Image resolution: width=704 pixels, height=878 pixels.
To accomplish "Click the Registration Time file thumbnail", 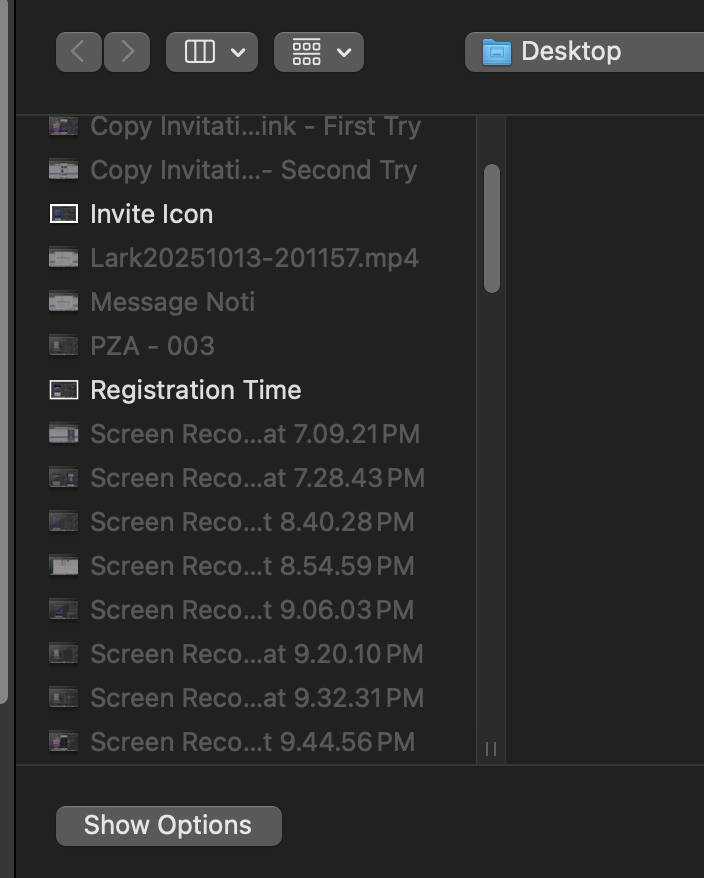I will click(64, 390).
